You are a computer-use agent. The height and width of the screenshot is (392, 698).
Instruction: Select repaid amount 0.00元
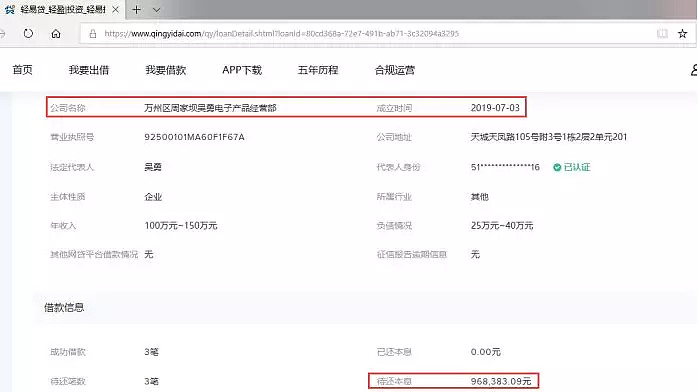click(x=486, y=352)
